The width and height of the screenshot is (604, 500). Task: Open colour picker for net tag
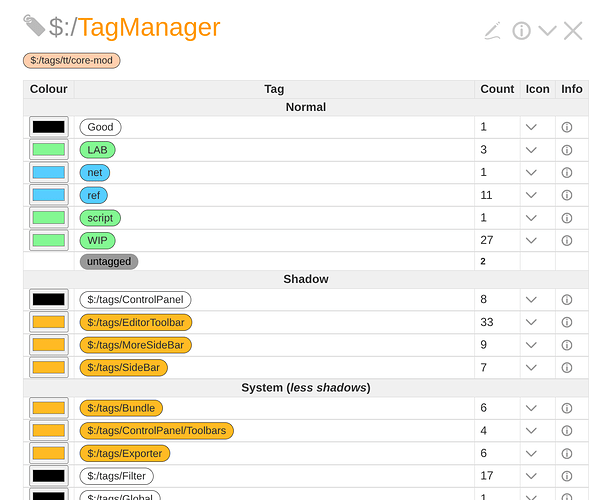coord(49,172)
